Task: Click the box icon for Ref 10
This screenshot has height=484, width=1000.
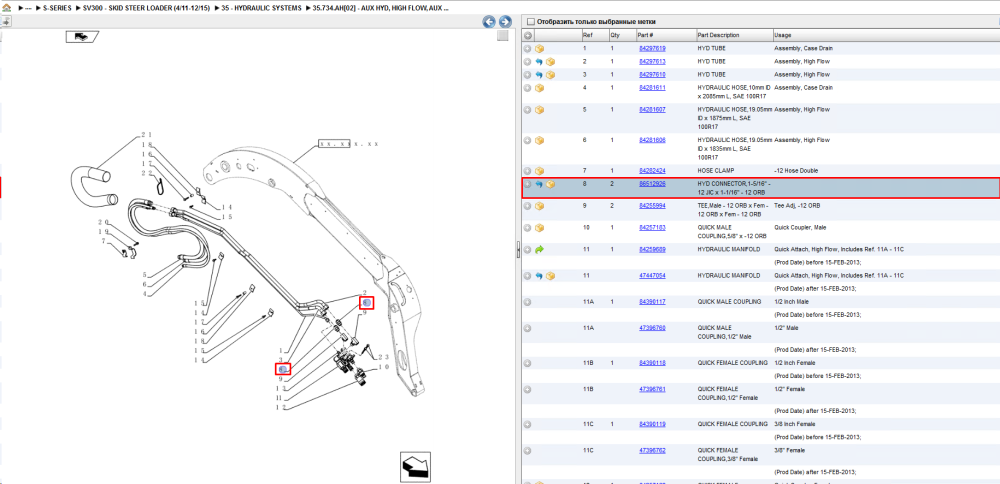Action: [539, 228]
